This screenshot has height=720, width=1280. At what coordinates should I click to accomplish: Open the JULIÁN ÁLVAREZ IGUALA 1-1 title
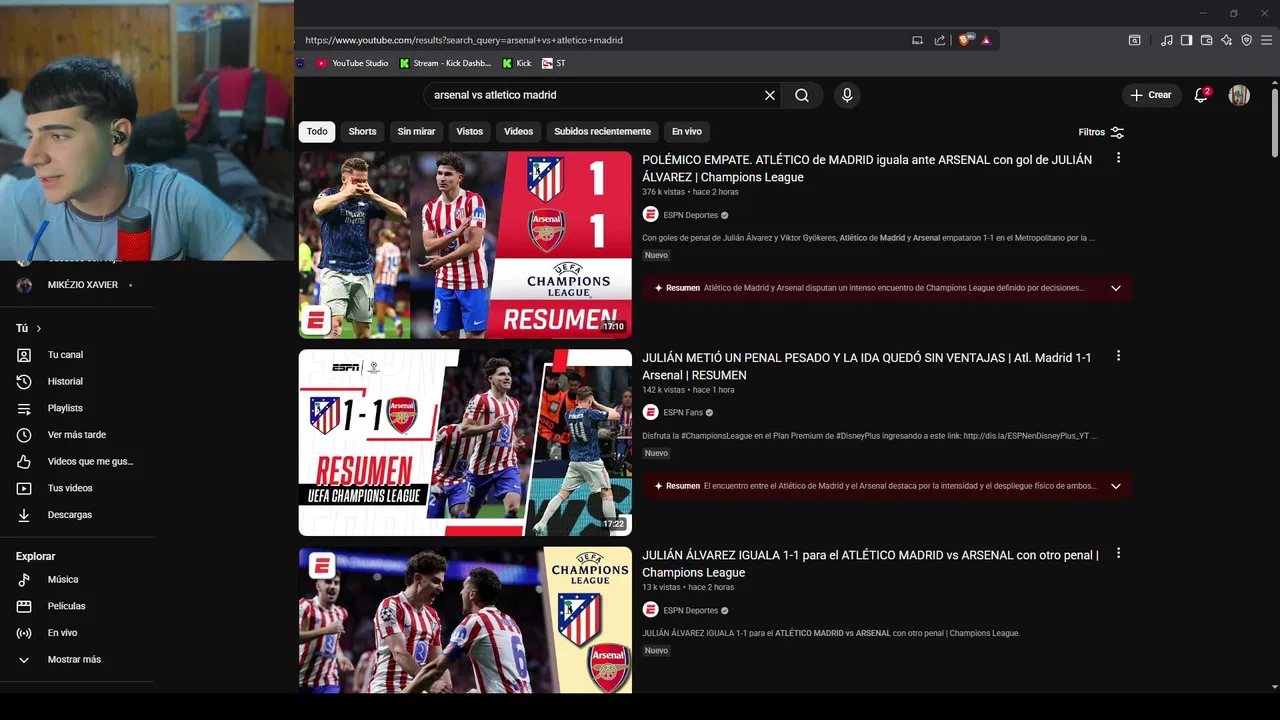point(870,563)
